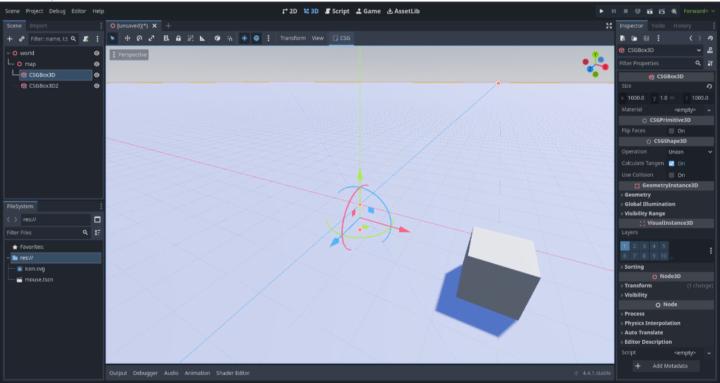This screenshot has height=383, width=720.
Task: Open the Scene menu
Action: [12, 11]
